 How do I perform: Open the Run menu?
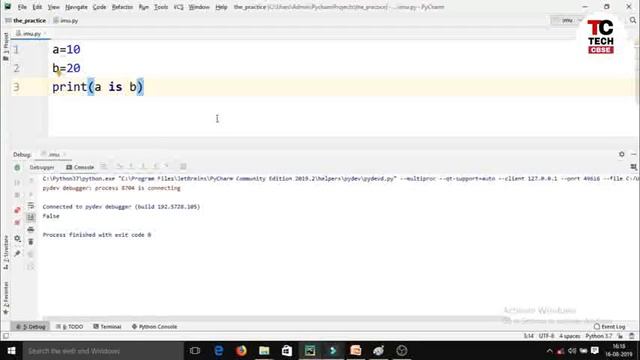(x=144, y=7)
